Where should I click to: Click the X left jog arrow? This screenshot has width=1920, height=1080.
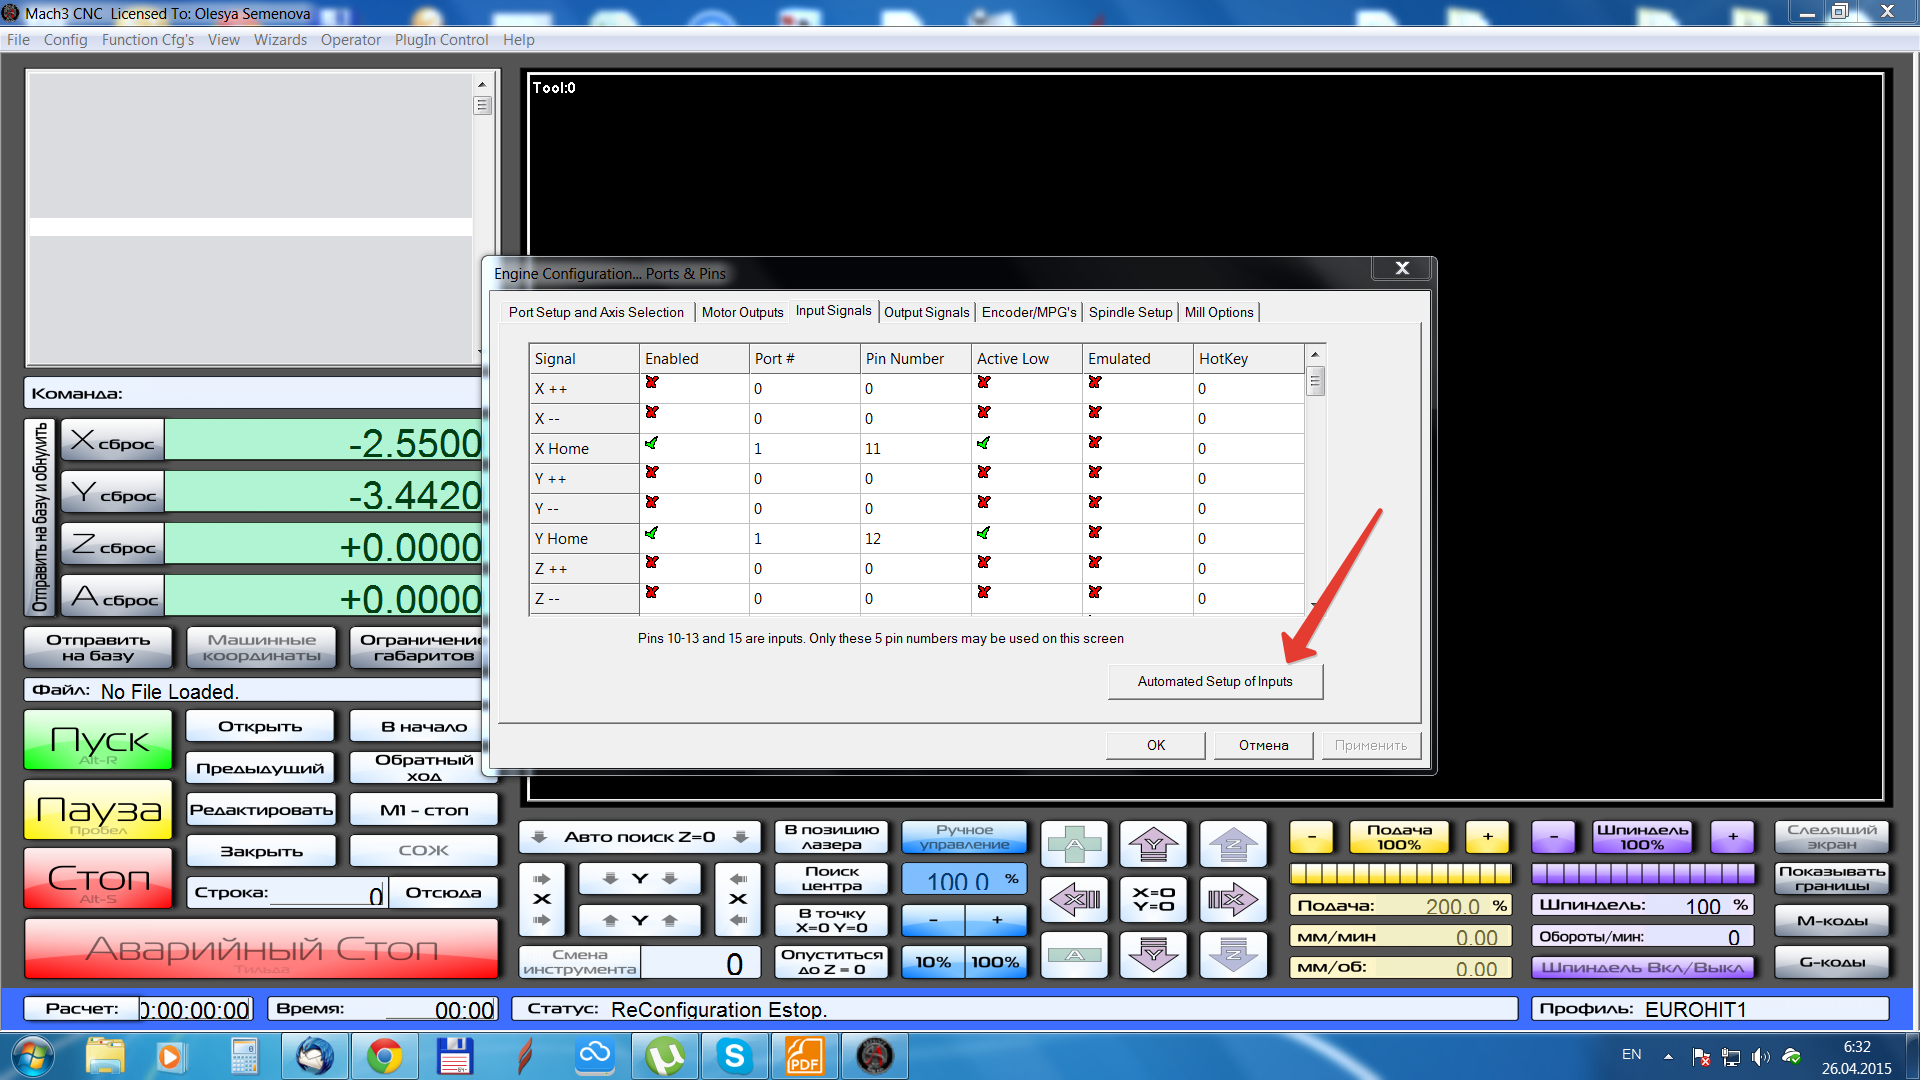[1075, 900]
